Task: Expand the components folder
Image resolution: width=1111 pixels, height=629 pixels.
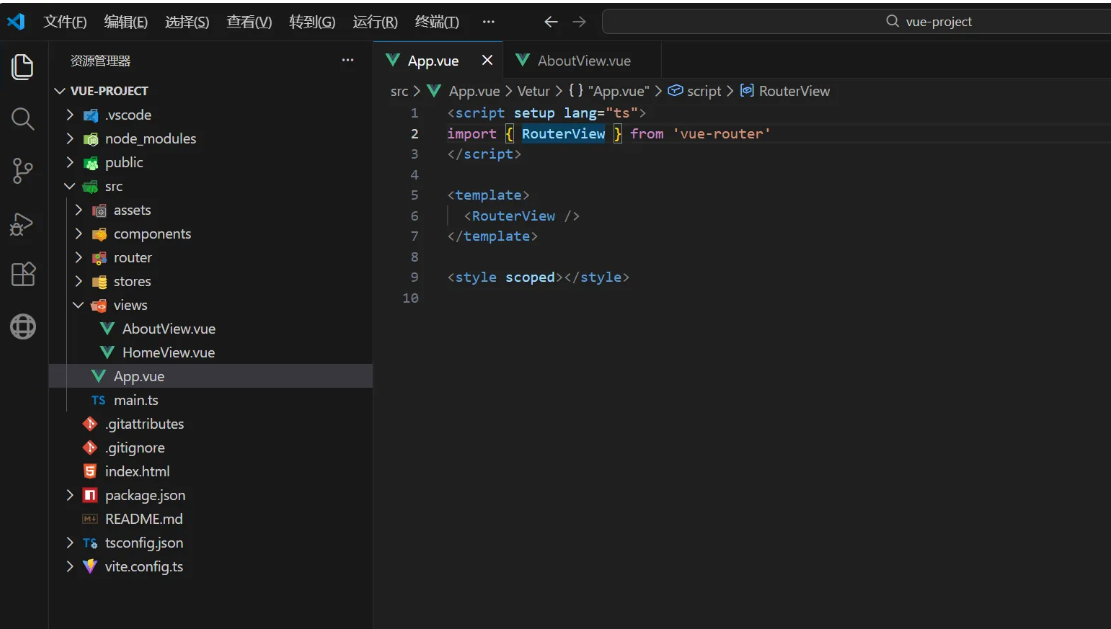Action: (x=79, y=234)
